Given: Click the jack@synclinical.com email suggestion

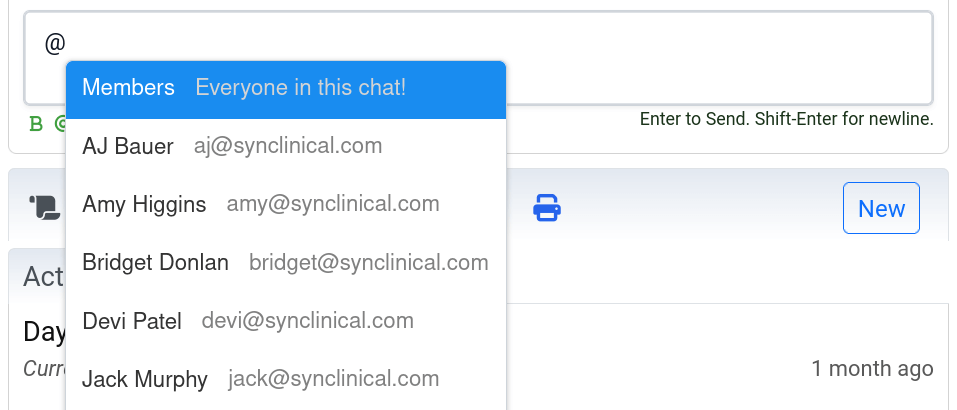Looking at the screenshot, I should pos(334,380).
